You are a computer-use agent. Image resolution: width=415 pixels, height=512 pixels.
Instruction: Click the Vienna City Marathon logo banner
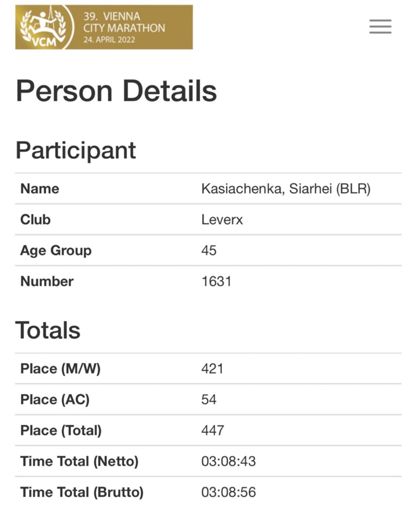(x=104, y=27)
